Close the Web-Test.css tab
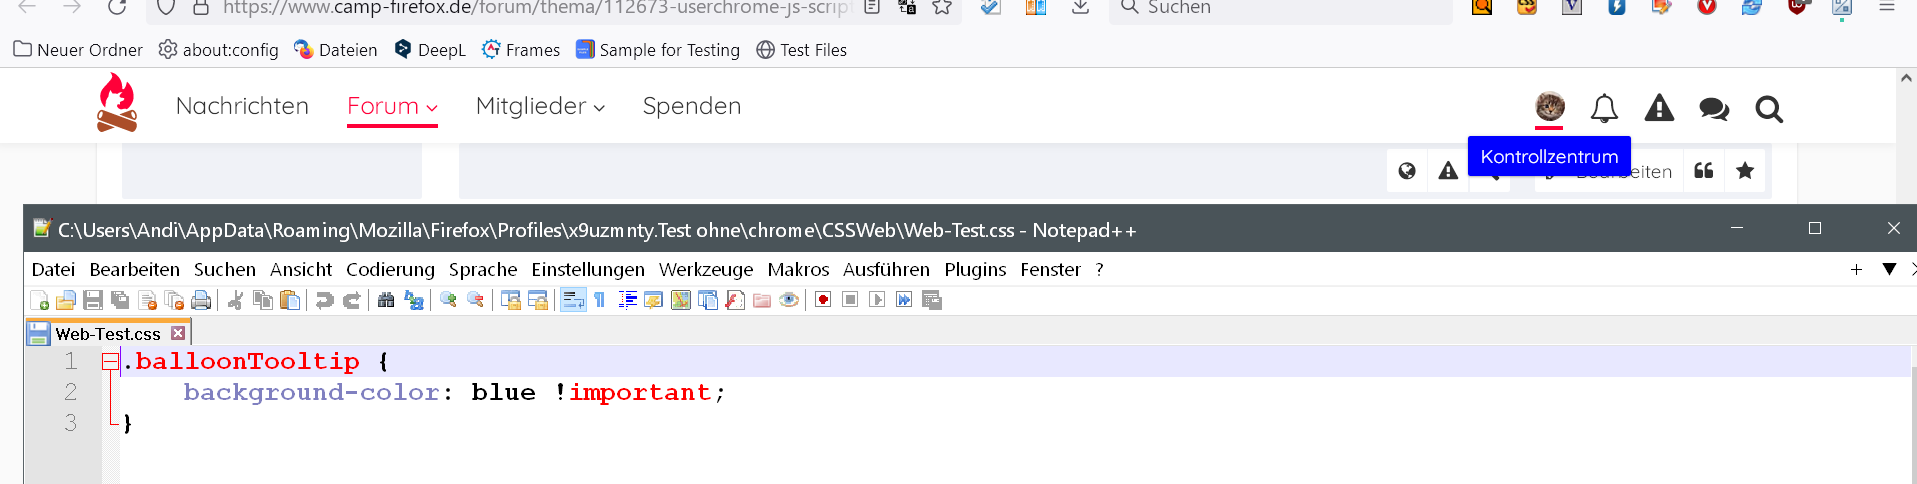Screen dimensions: 1917x484 (x=178, y=333)
